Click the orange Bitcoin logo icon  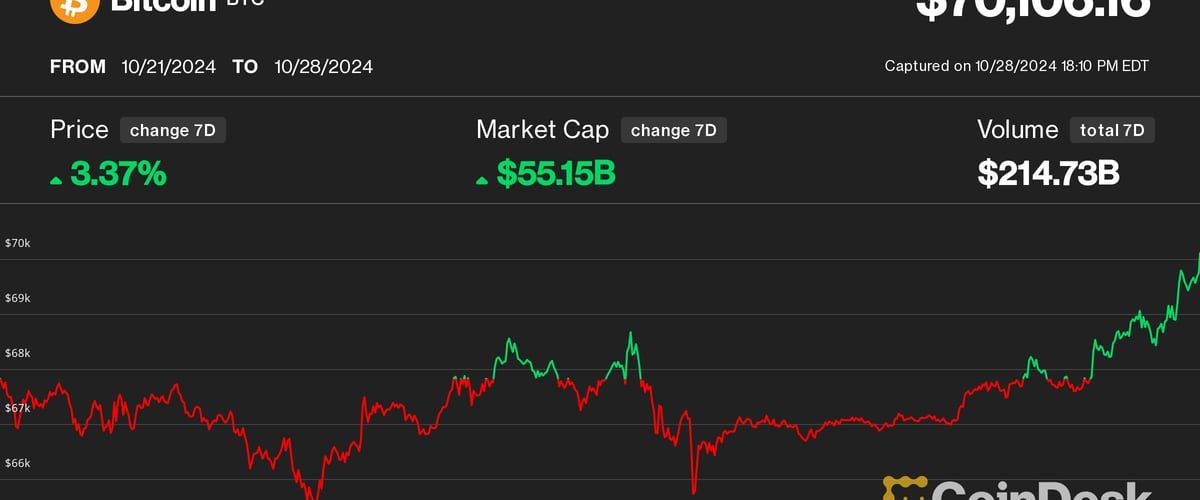point(74,8)
